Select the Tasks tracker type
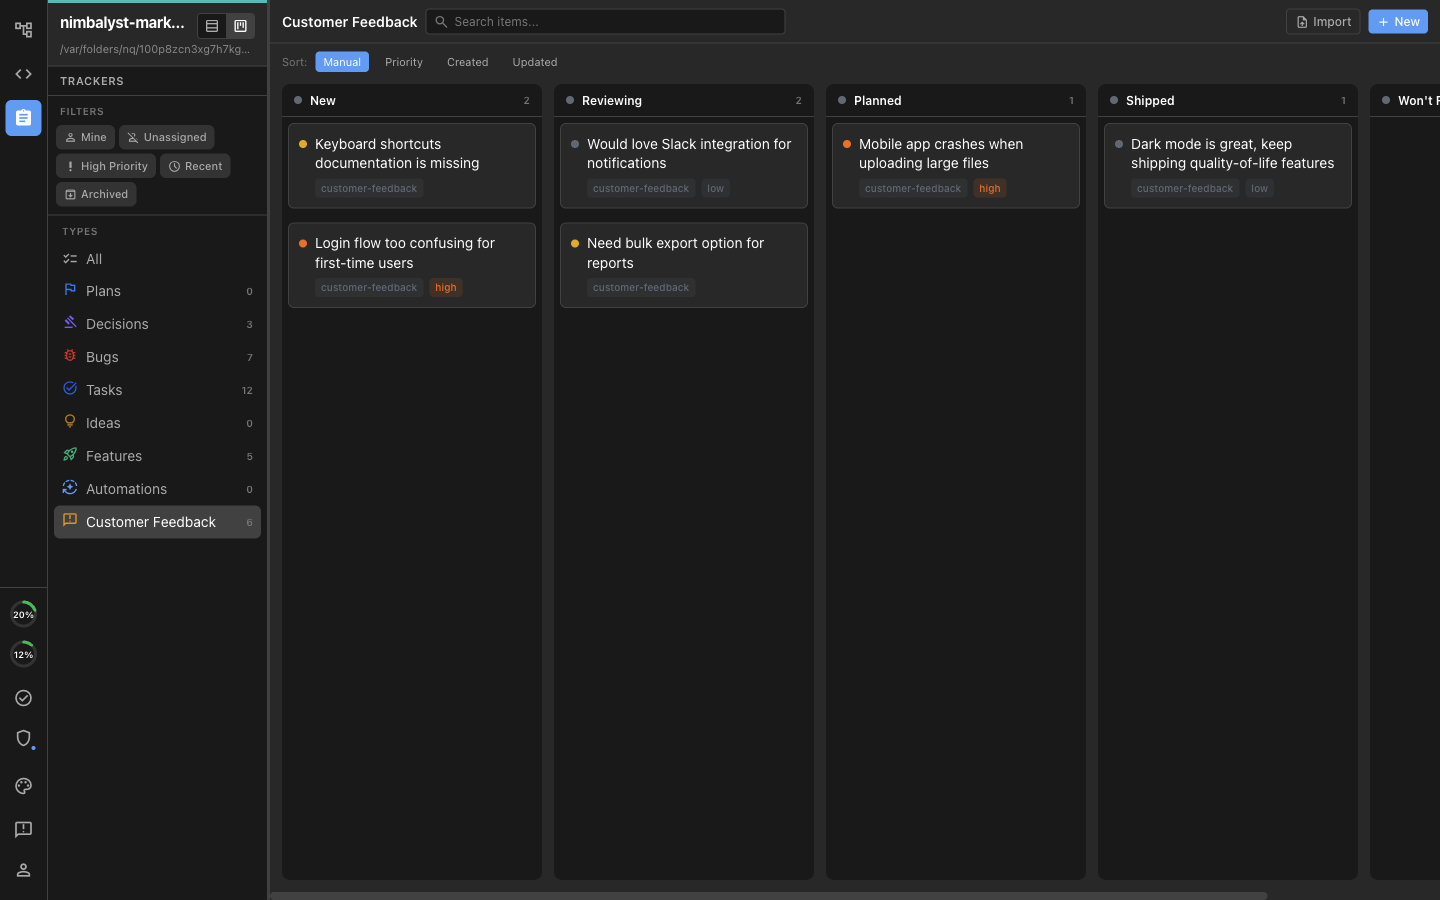Image resolution: width=1440 pixels, height=900 pixels. 157,390
